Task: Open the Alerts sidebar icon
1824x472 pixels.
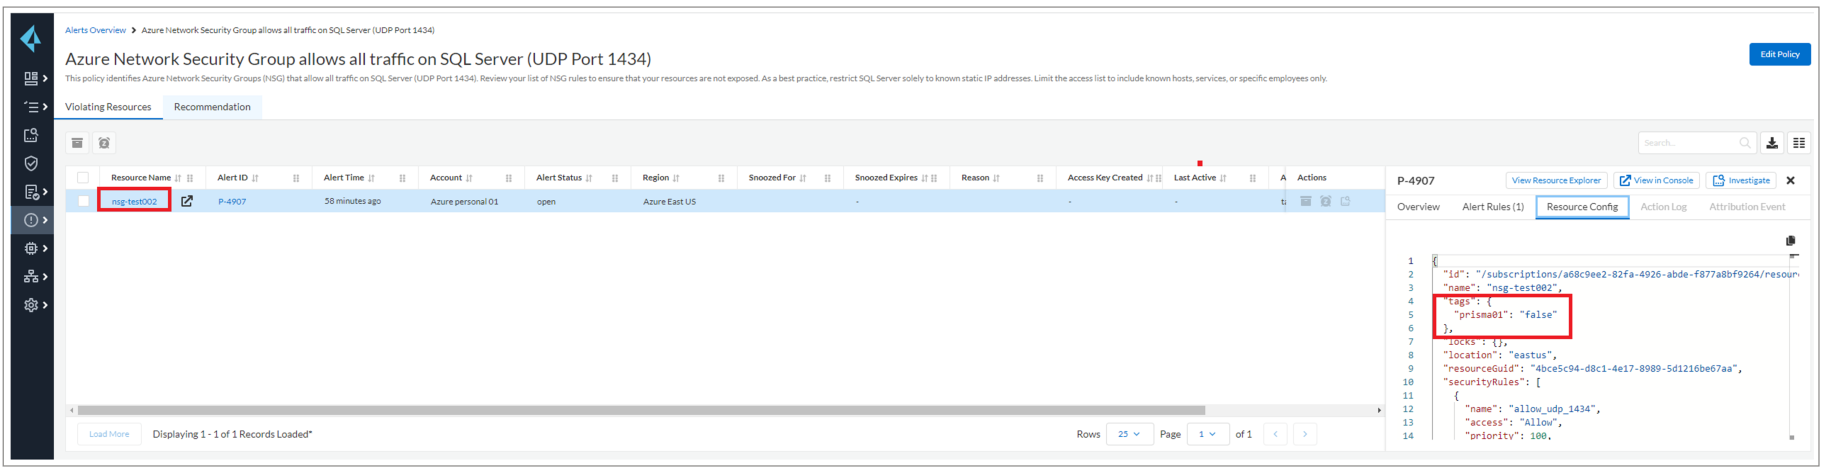Action: click(x=31, y=220)
